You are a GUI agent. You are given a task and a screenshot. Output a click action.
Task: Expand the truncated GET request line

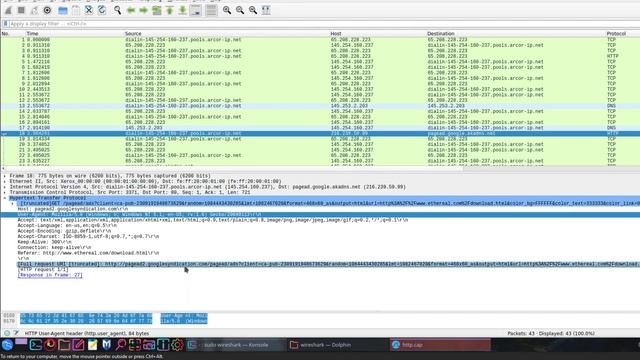click(x=12, y=203)
